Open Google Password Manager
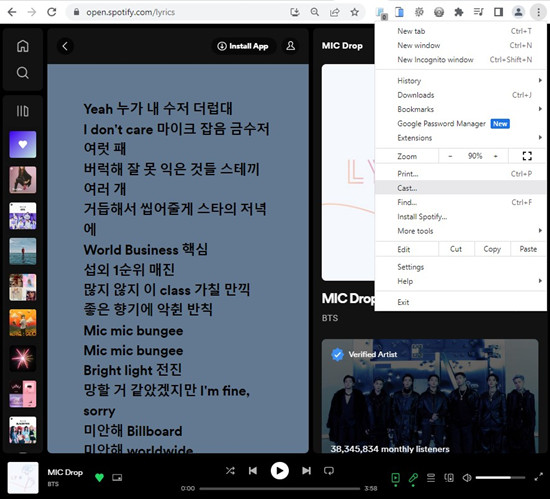 461,124
